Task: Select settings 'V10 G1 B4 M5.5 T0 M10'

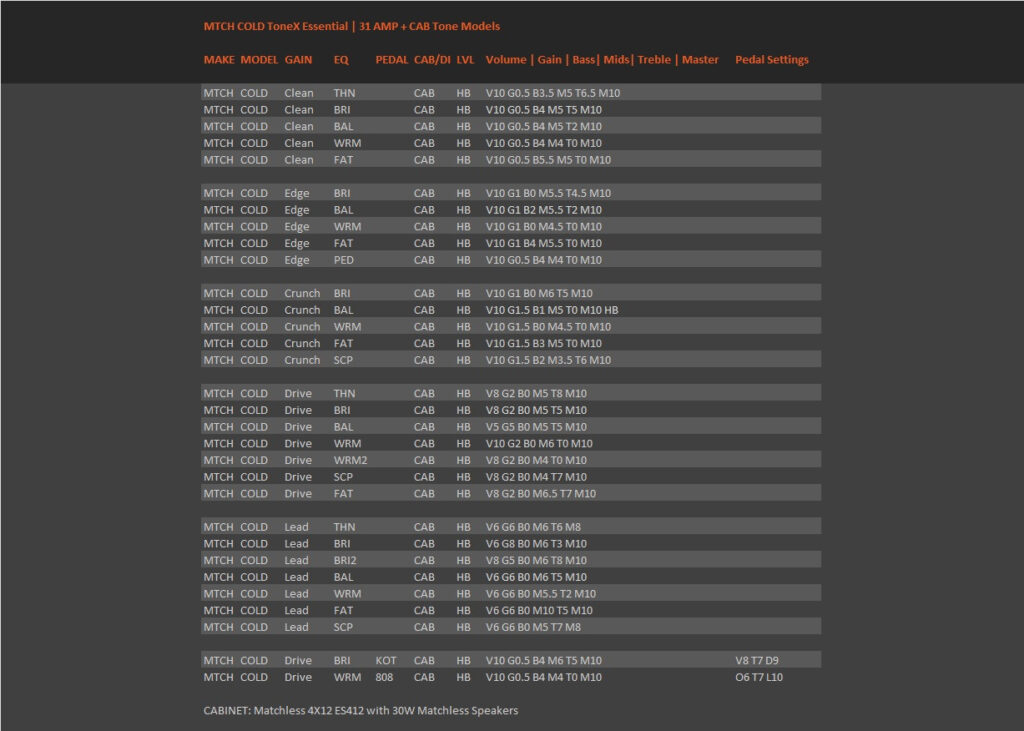Action: point(543,243)
